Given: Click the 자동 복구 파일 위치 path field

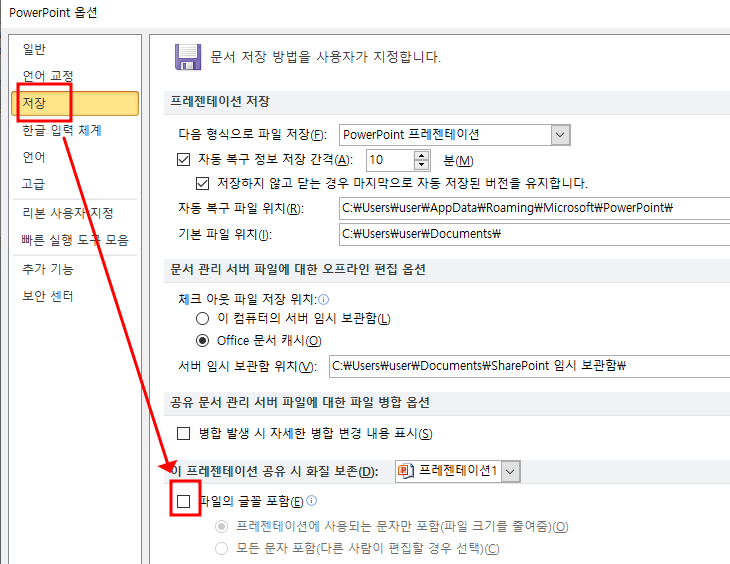Looking at the screenshot, I should coord(534,208).
